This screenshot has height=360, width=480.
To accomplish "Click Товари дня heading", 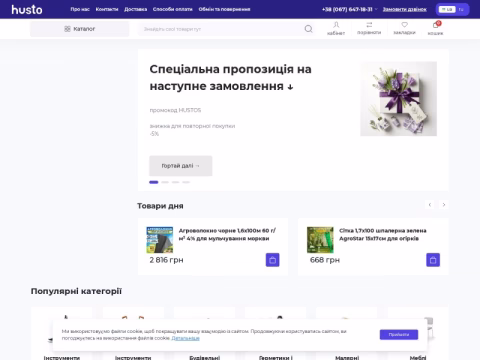I will coord(160,206).
